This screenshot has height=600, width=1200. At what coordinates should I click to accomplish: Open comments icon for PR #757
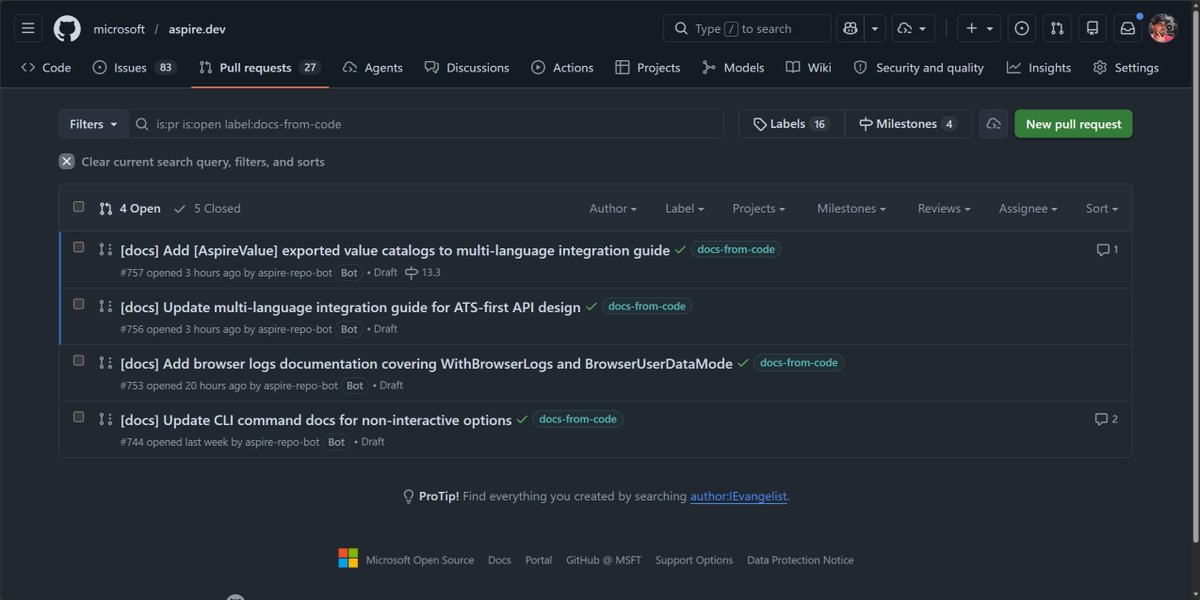(1107, 250)
